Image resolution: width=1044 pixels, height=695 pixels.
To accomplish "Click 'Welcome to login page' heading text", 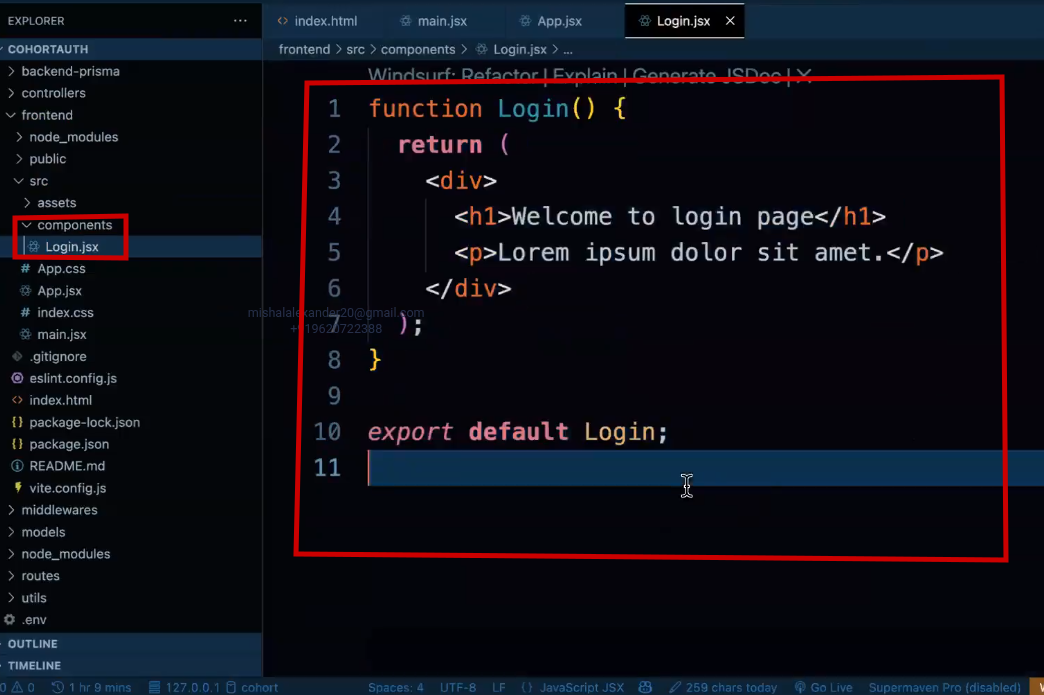I will click(662, 216).
